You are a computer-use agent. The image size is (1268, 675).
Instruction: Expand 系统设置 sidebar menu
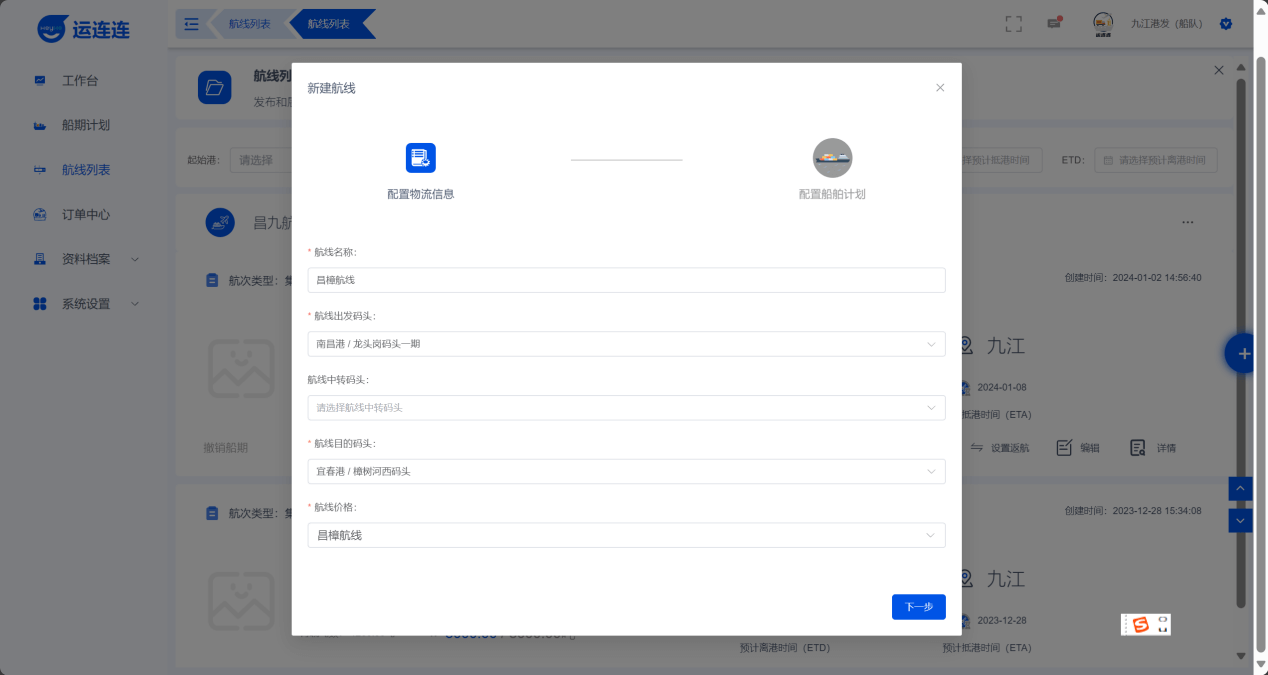86,304
